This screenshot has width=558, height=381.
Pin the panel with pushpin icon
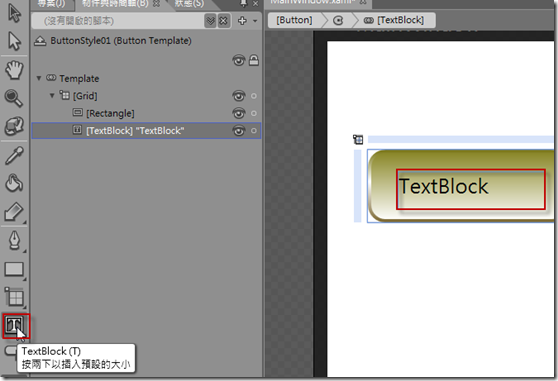click(x=243, y=4)
